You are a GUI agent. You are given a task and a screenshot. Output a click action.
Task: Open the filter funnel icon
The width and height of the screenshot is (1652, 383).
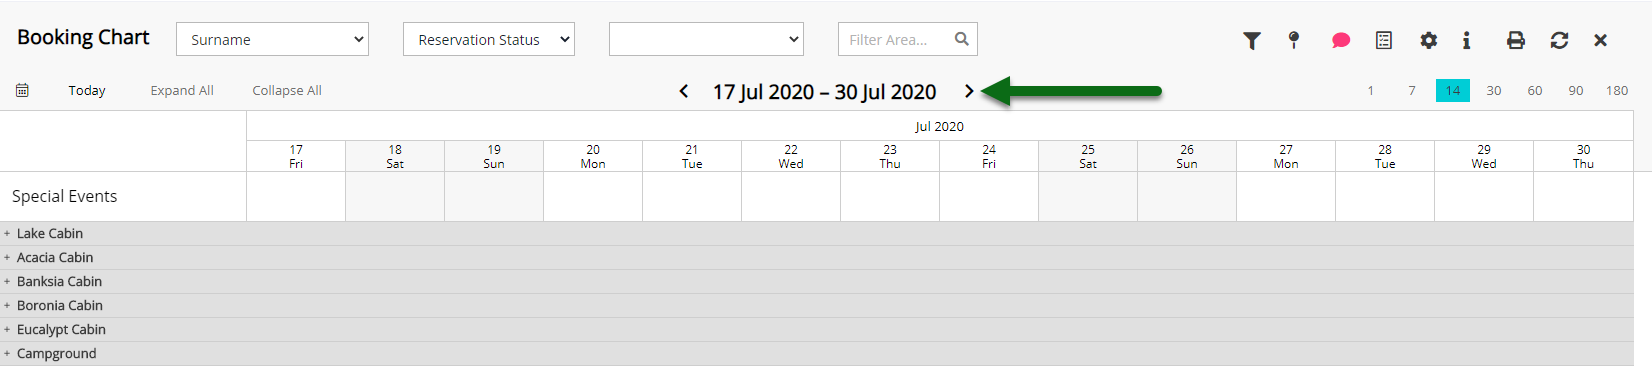pos(1251,40)
